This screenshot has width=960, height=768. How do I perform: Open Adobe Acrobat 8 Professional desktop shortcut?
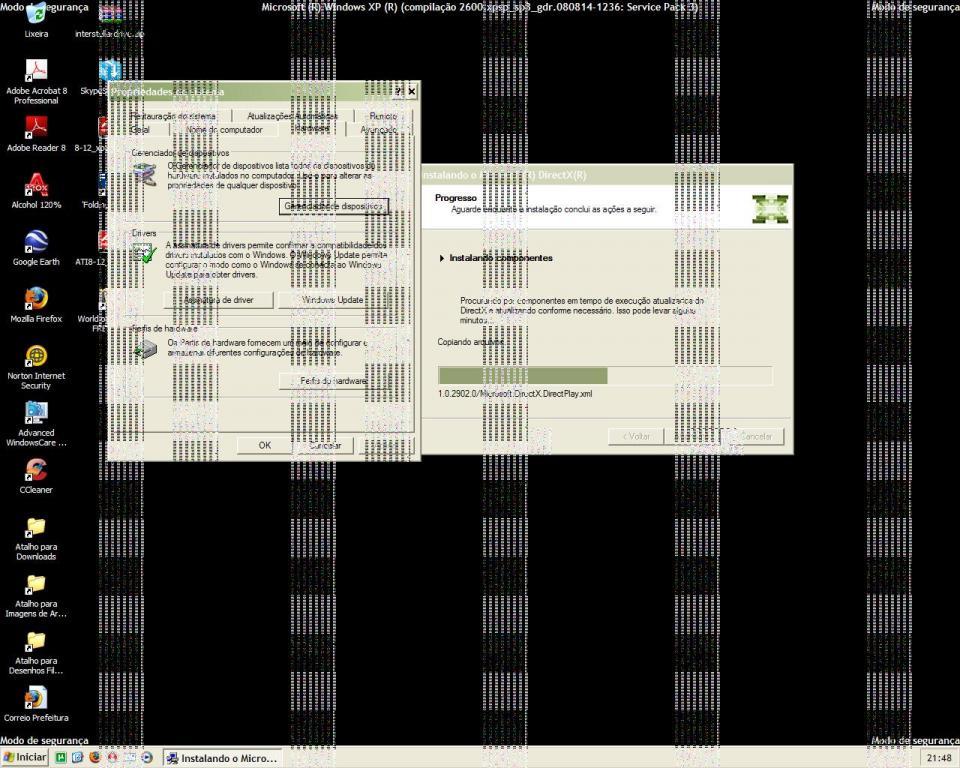36,81
